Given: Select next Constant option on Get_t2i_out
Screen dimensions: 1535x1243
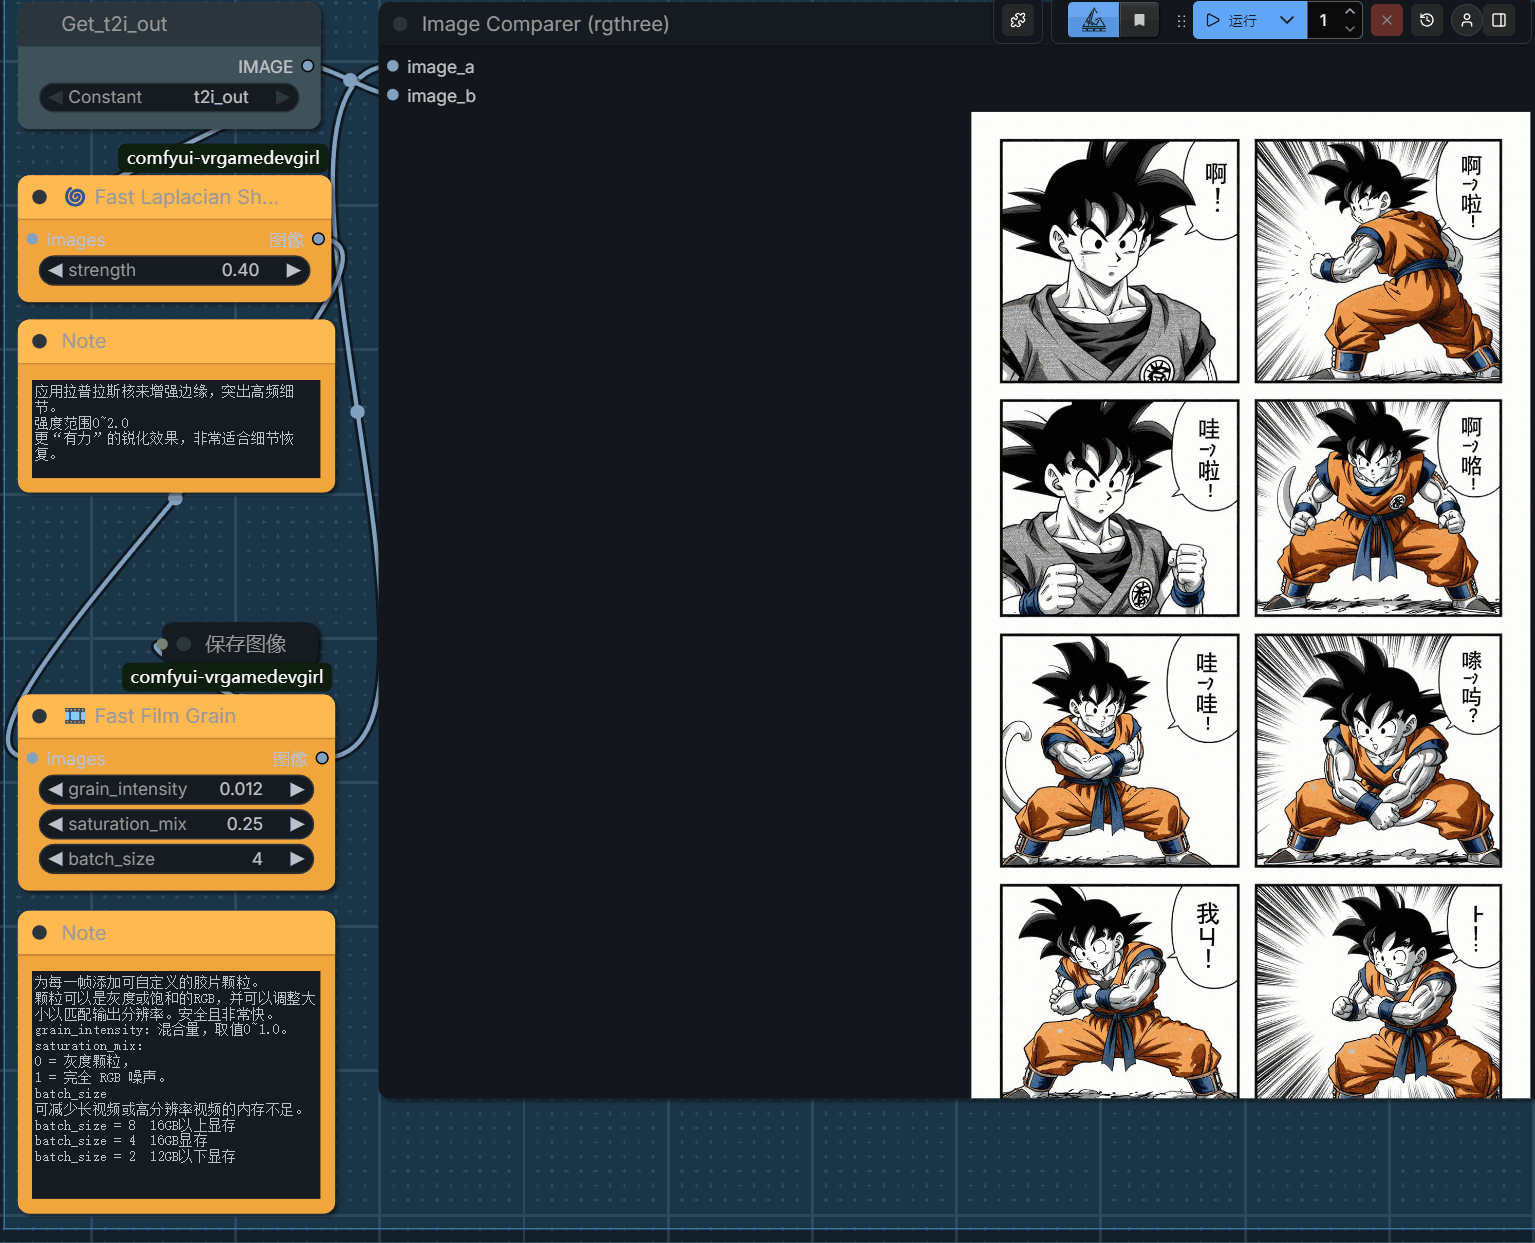Looking at the screenshot, I should pyautogui.click(x=283, y=97).
